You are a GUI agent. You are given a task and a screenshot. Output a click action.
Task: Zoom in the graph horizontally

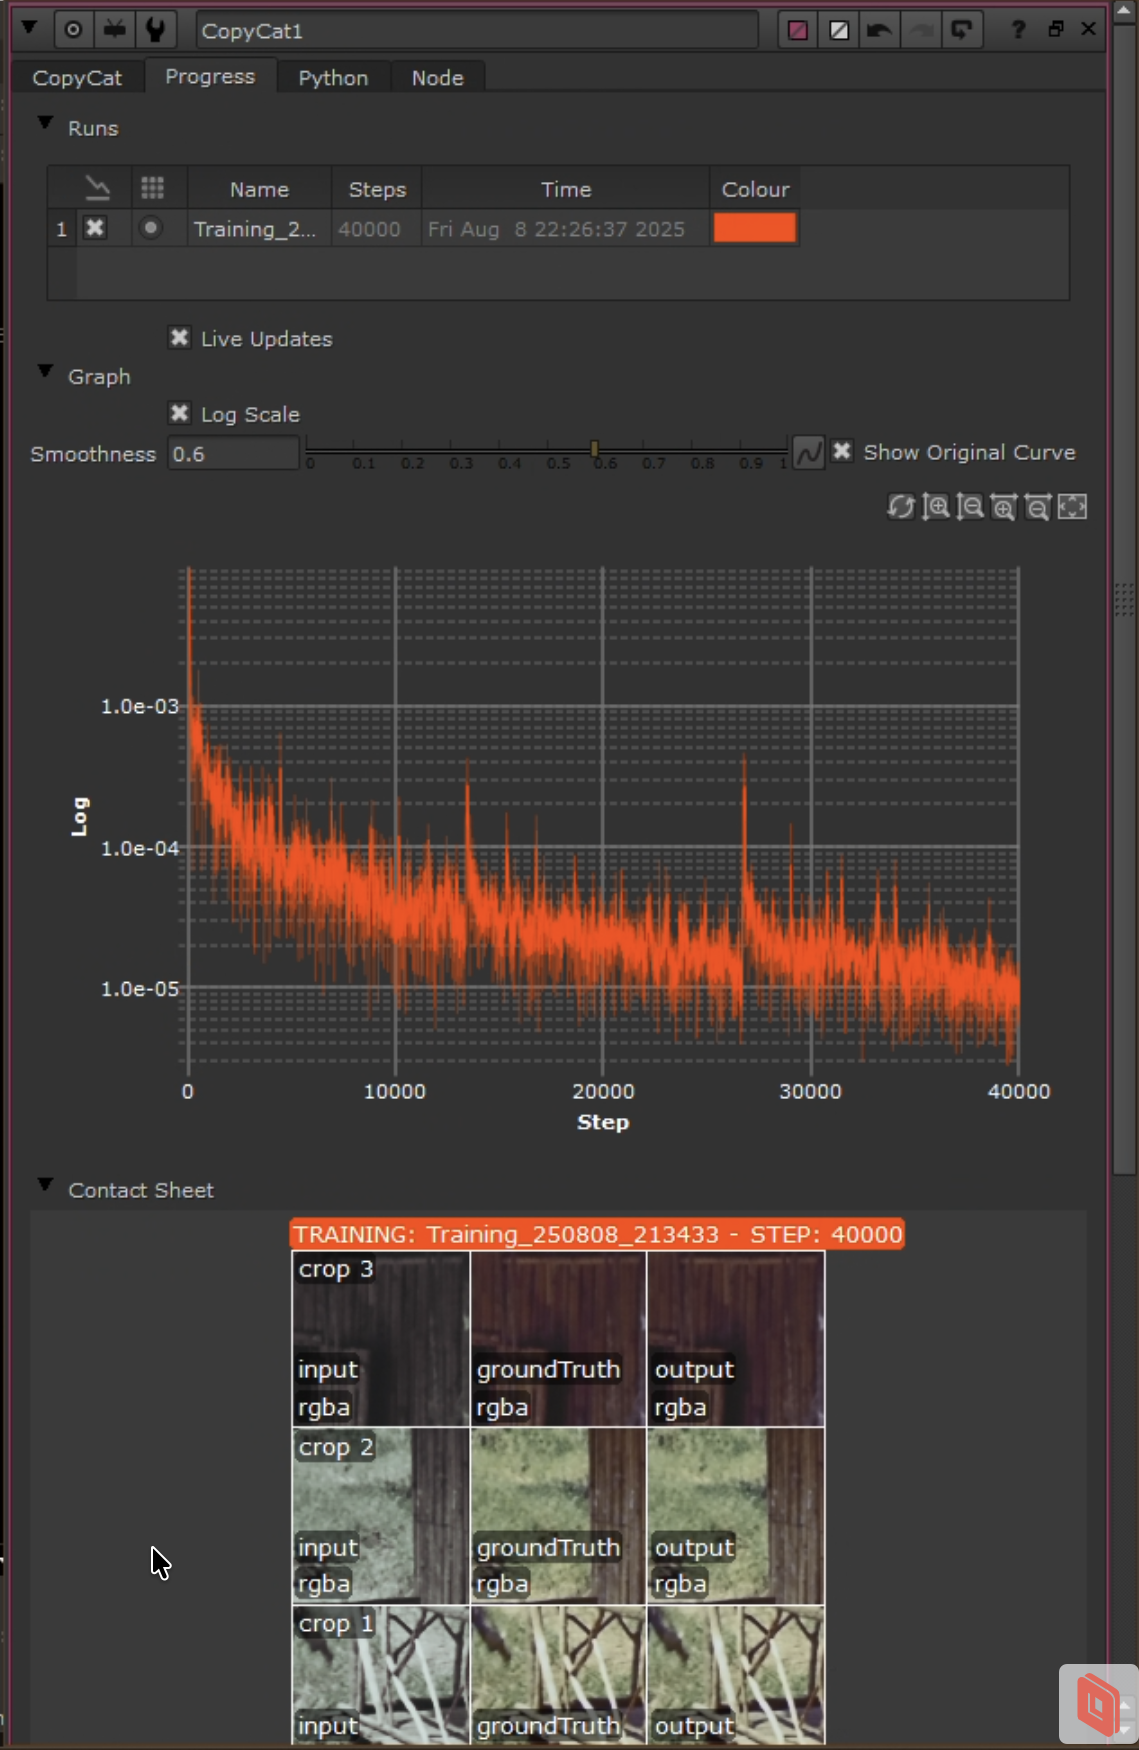click(x=1004, y=507)
